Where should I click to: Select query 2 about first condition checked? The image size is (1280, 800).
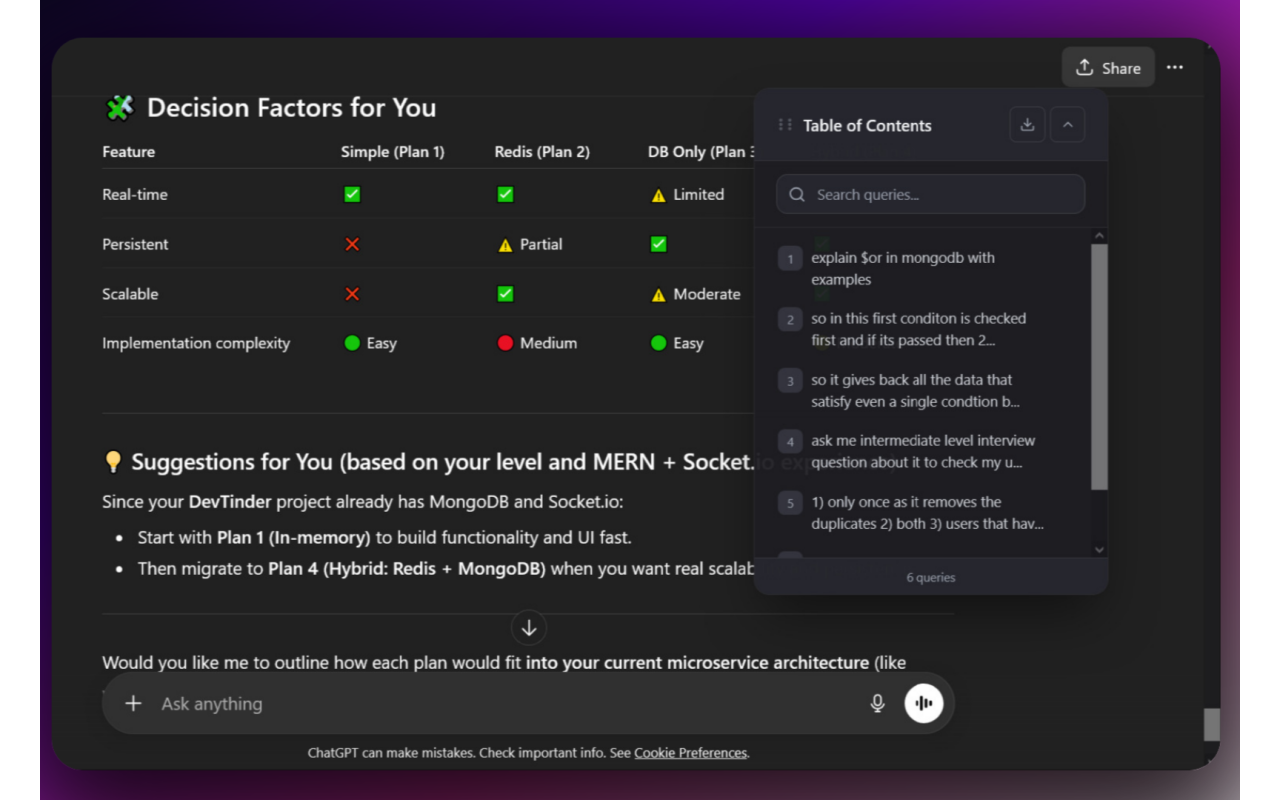918,329
